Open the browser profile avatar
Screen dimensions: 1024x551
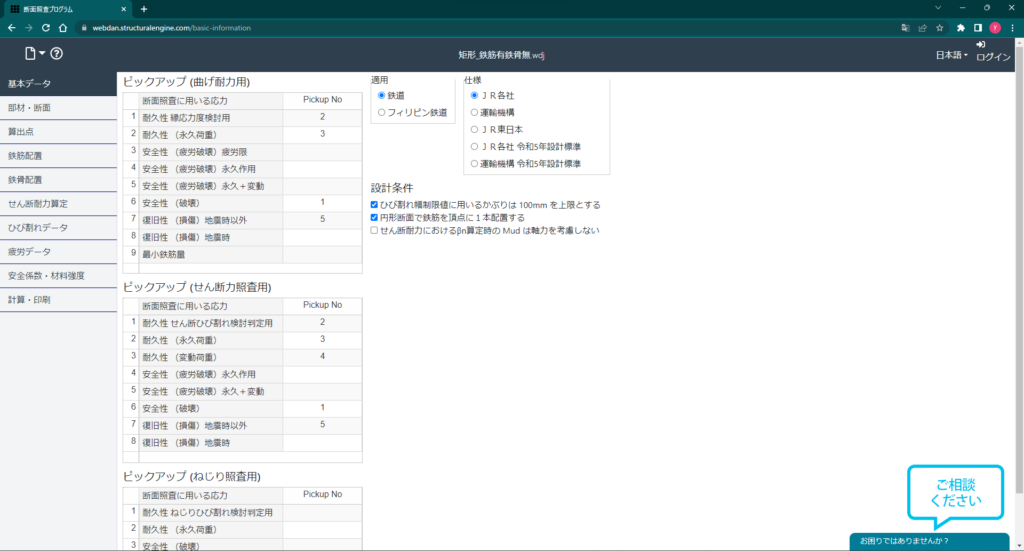tap(995, 28)
